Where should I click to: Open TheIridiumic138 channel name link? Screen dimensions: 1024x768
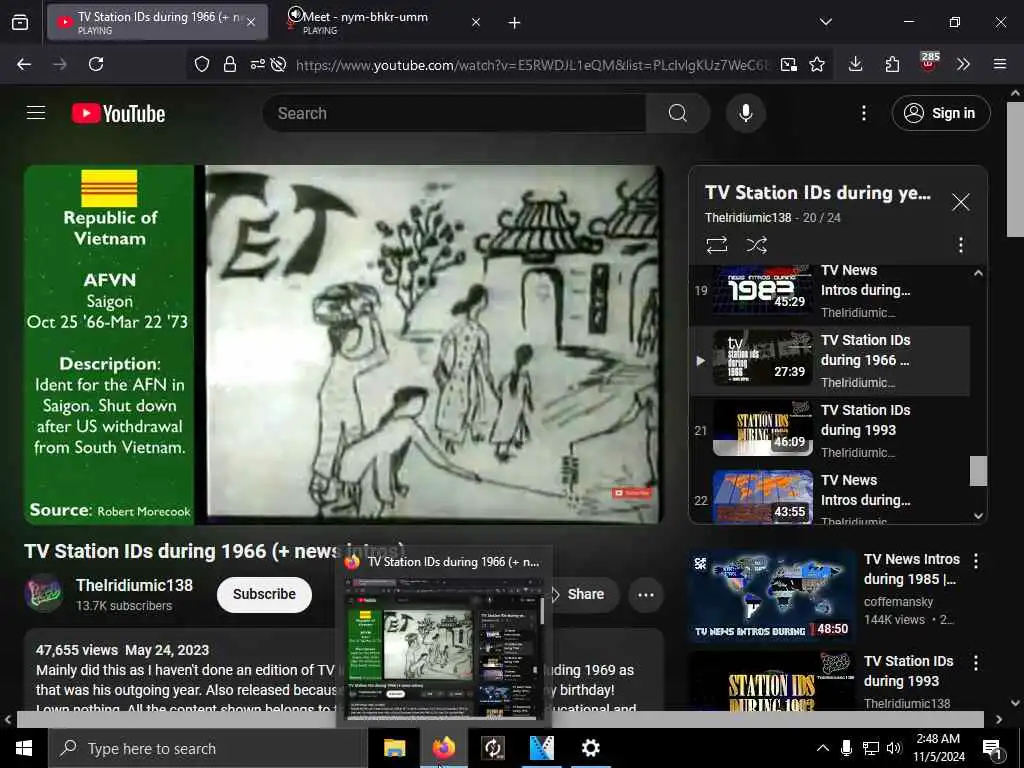point(134,585)
